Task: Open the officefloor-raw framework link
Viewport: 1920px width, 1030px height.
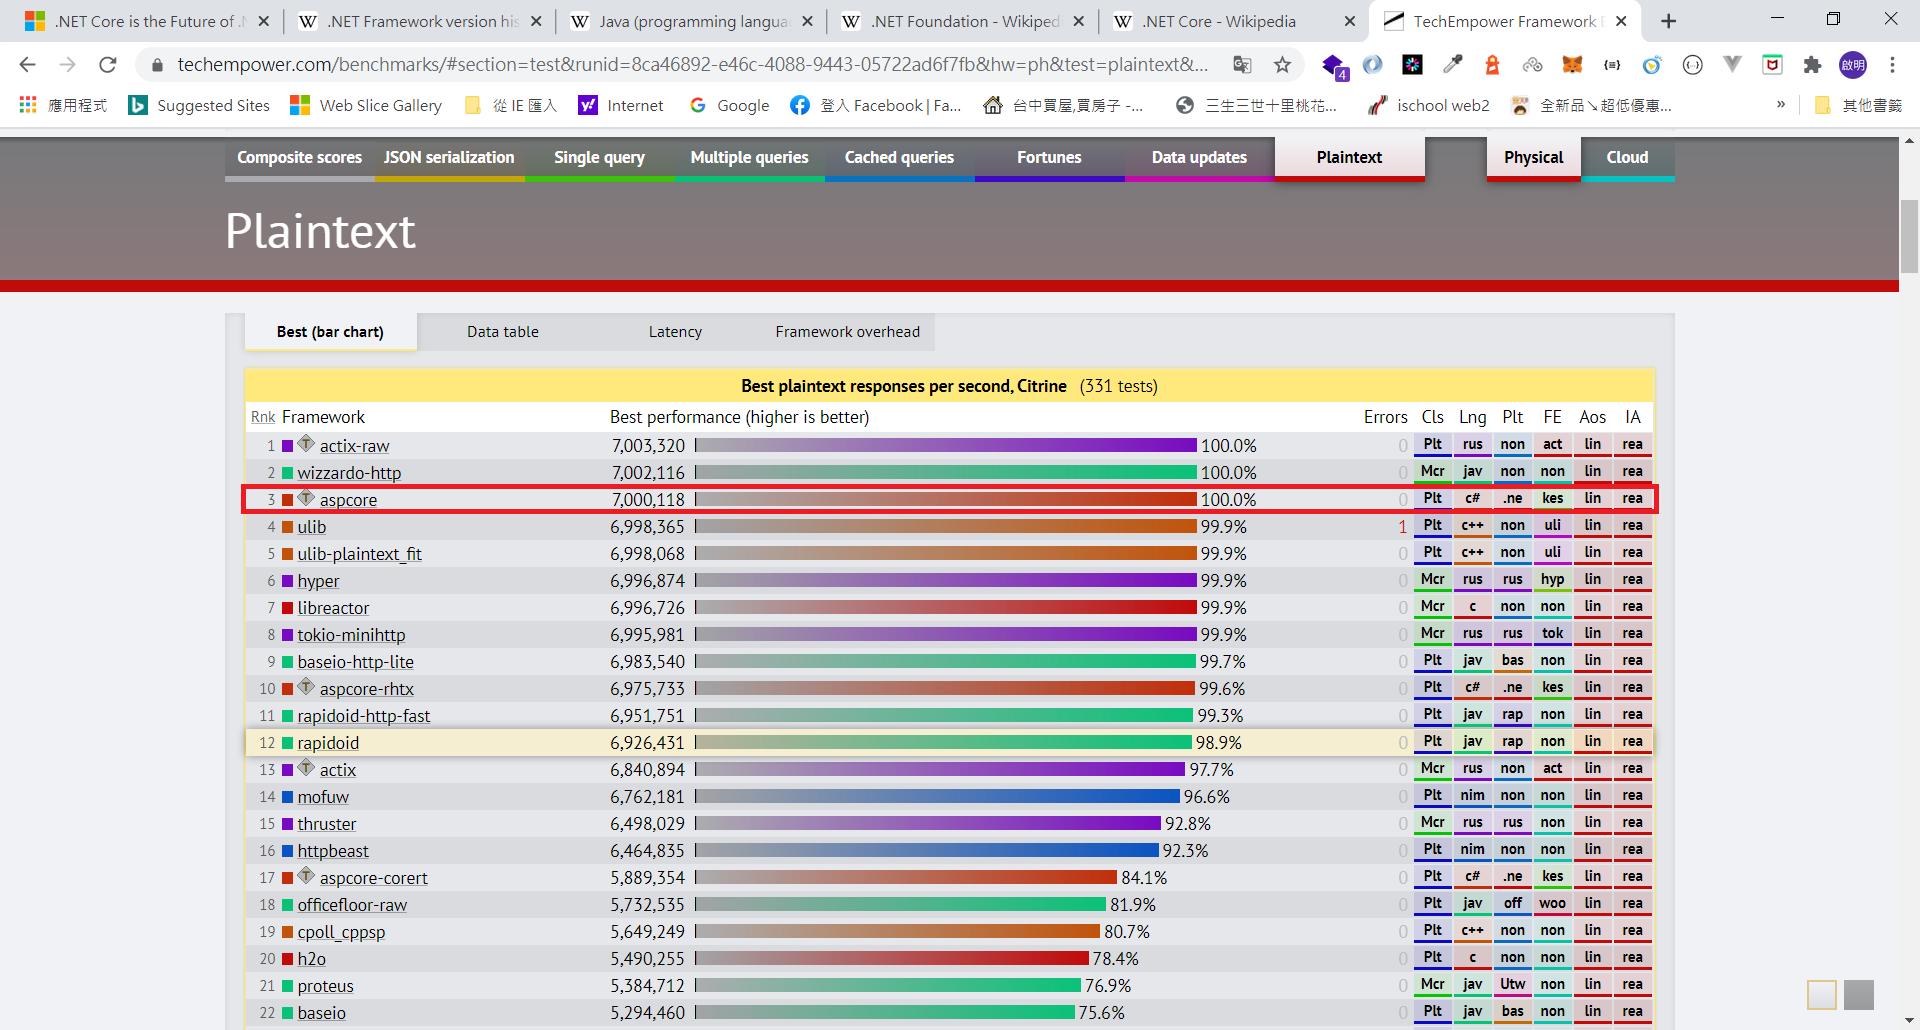Action: (x=352, y=905)
